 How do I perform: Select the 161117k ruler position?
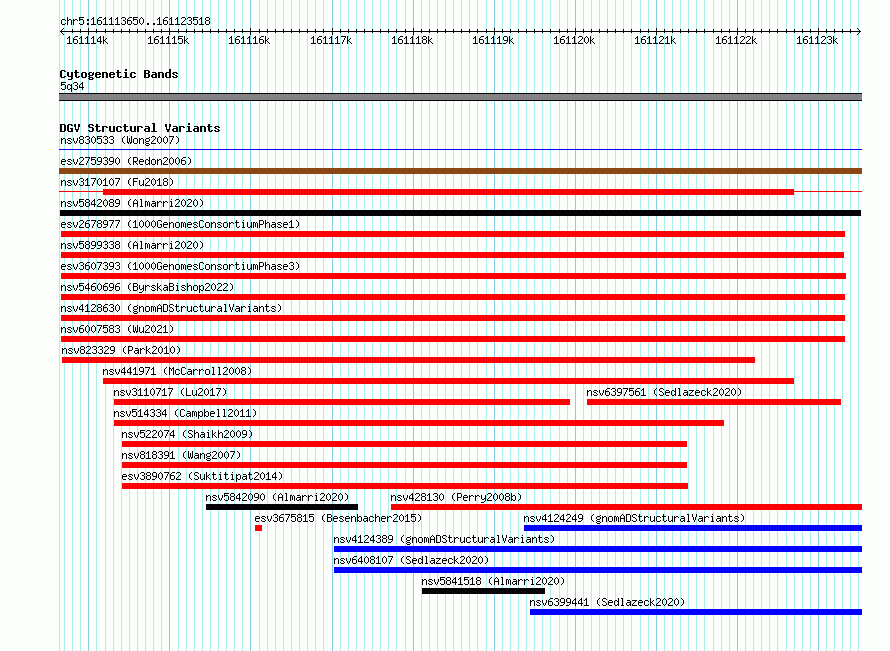point(331,40)
